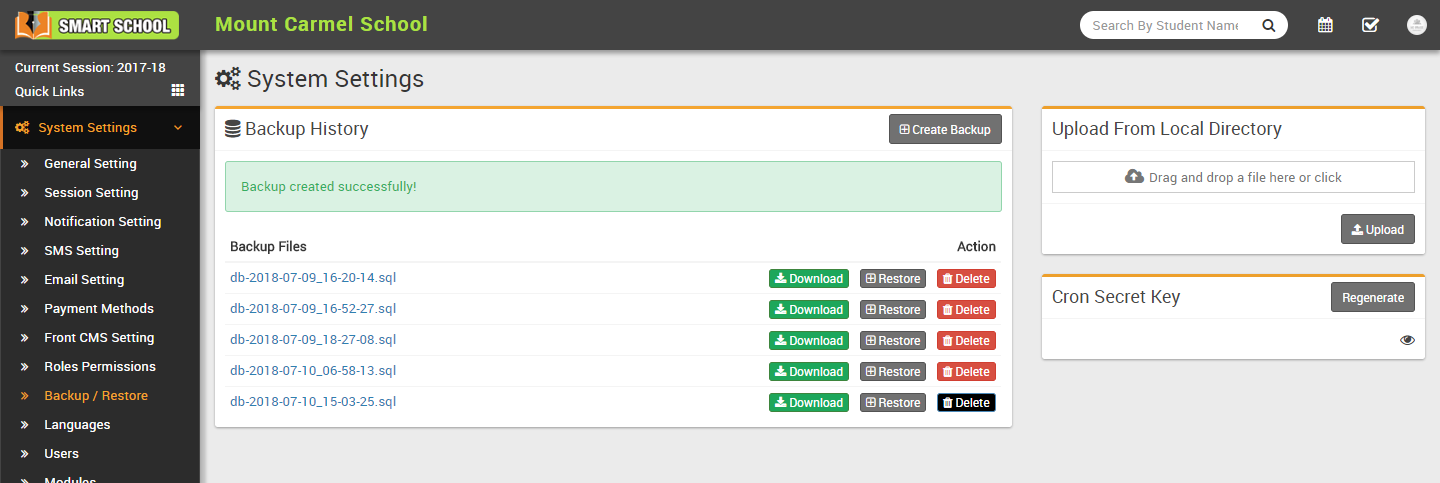Click the Create Backup button
Viewport: 1440px width, 483px height.
point(945,129)
